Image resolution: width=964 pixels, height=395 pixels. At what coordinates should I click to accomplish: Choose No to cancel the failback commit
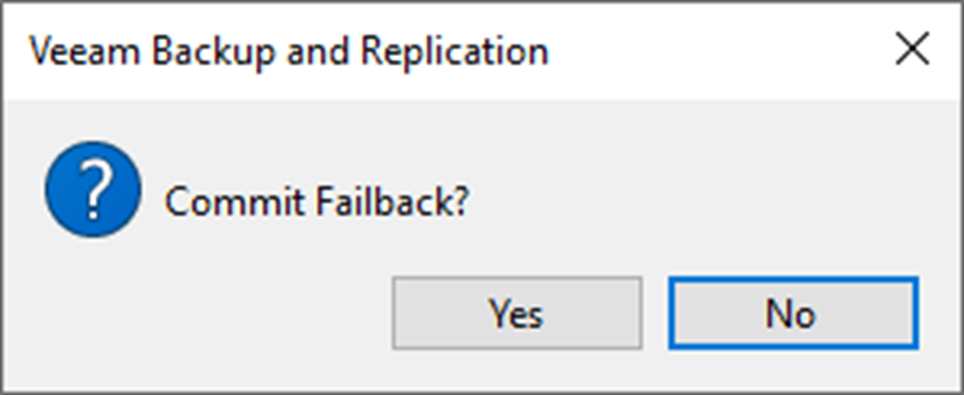[793, 313]
